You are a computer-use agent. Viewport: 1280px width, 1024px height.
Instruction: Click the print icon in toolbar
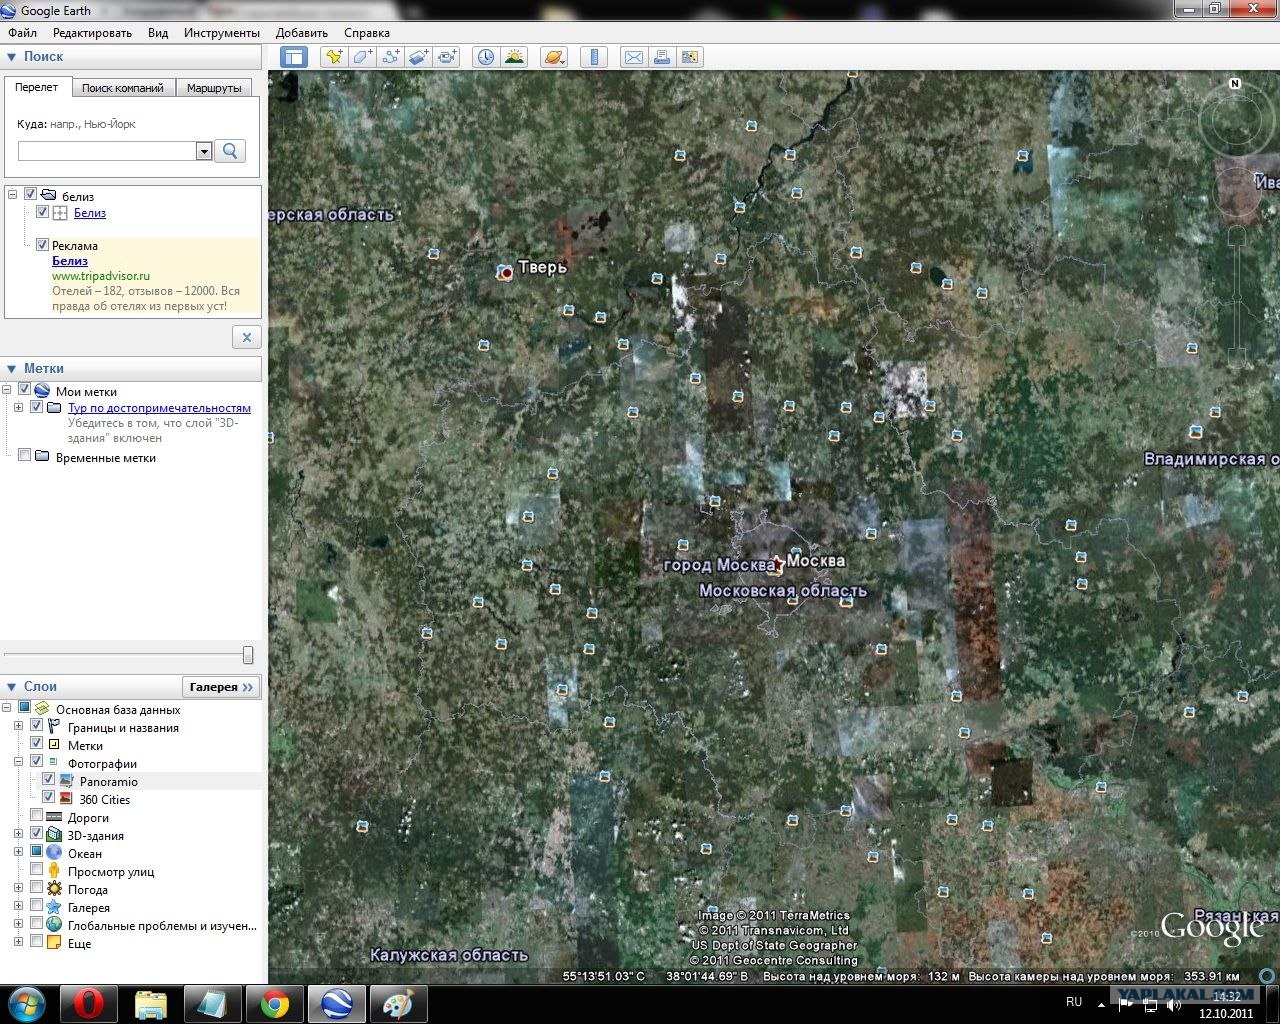pos(661,57)
